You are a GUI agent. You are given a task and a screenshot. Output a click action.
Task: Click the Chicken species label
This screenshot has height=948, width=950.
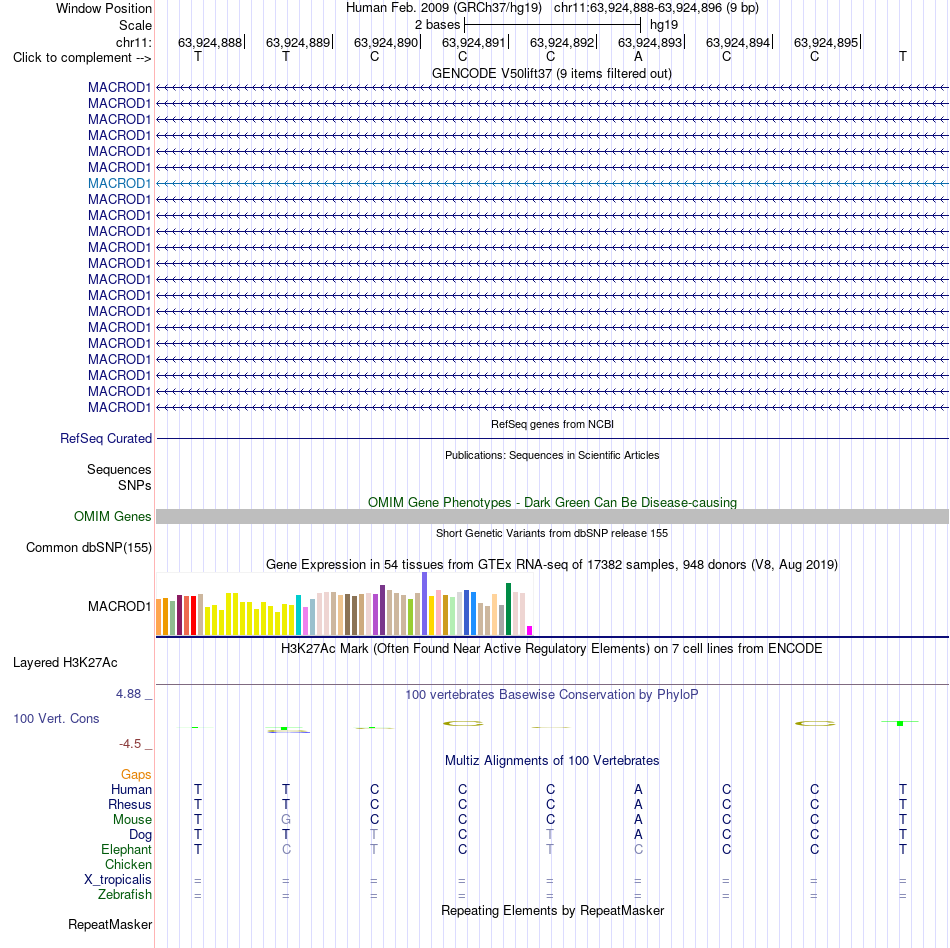click(128, 864)
